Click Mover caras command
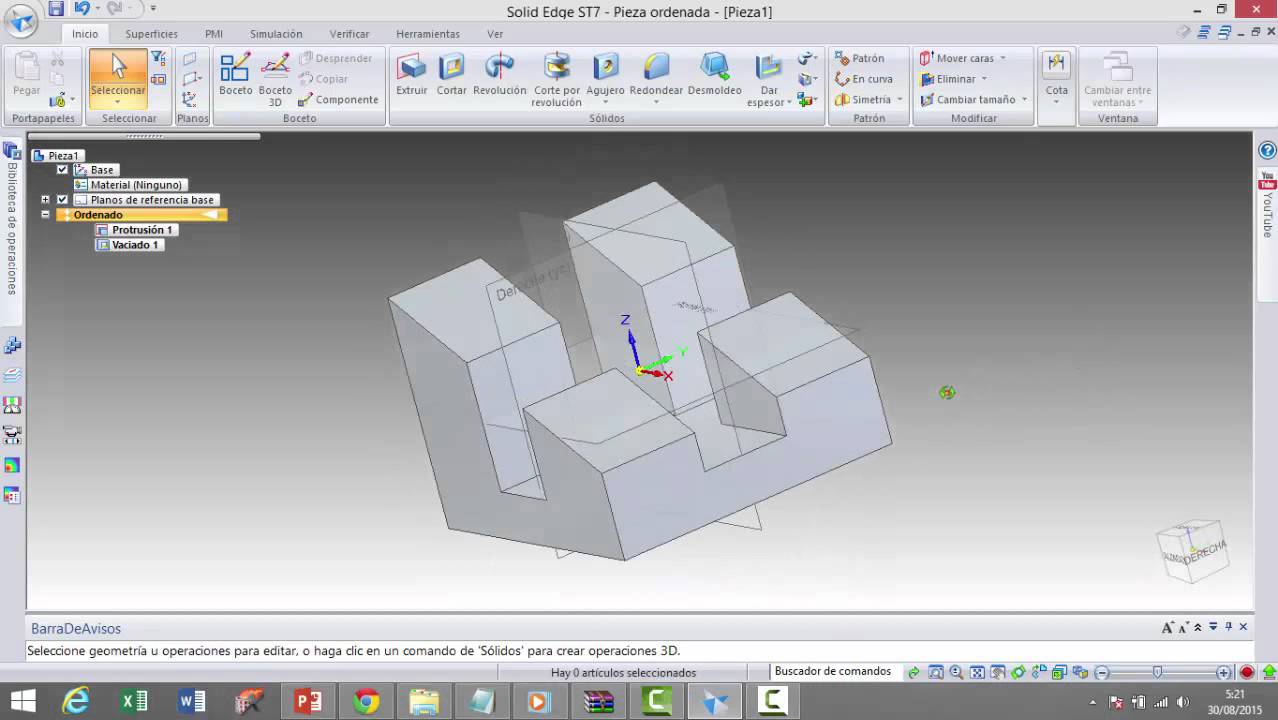The image size is (1278, 720). pyautogui.click(x=956, y=58)
